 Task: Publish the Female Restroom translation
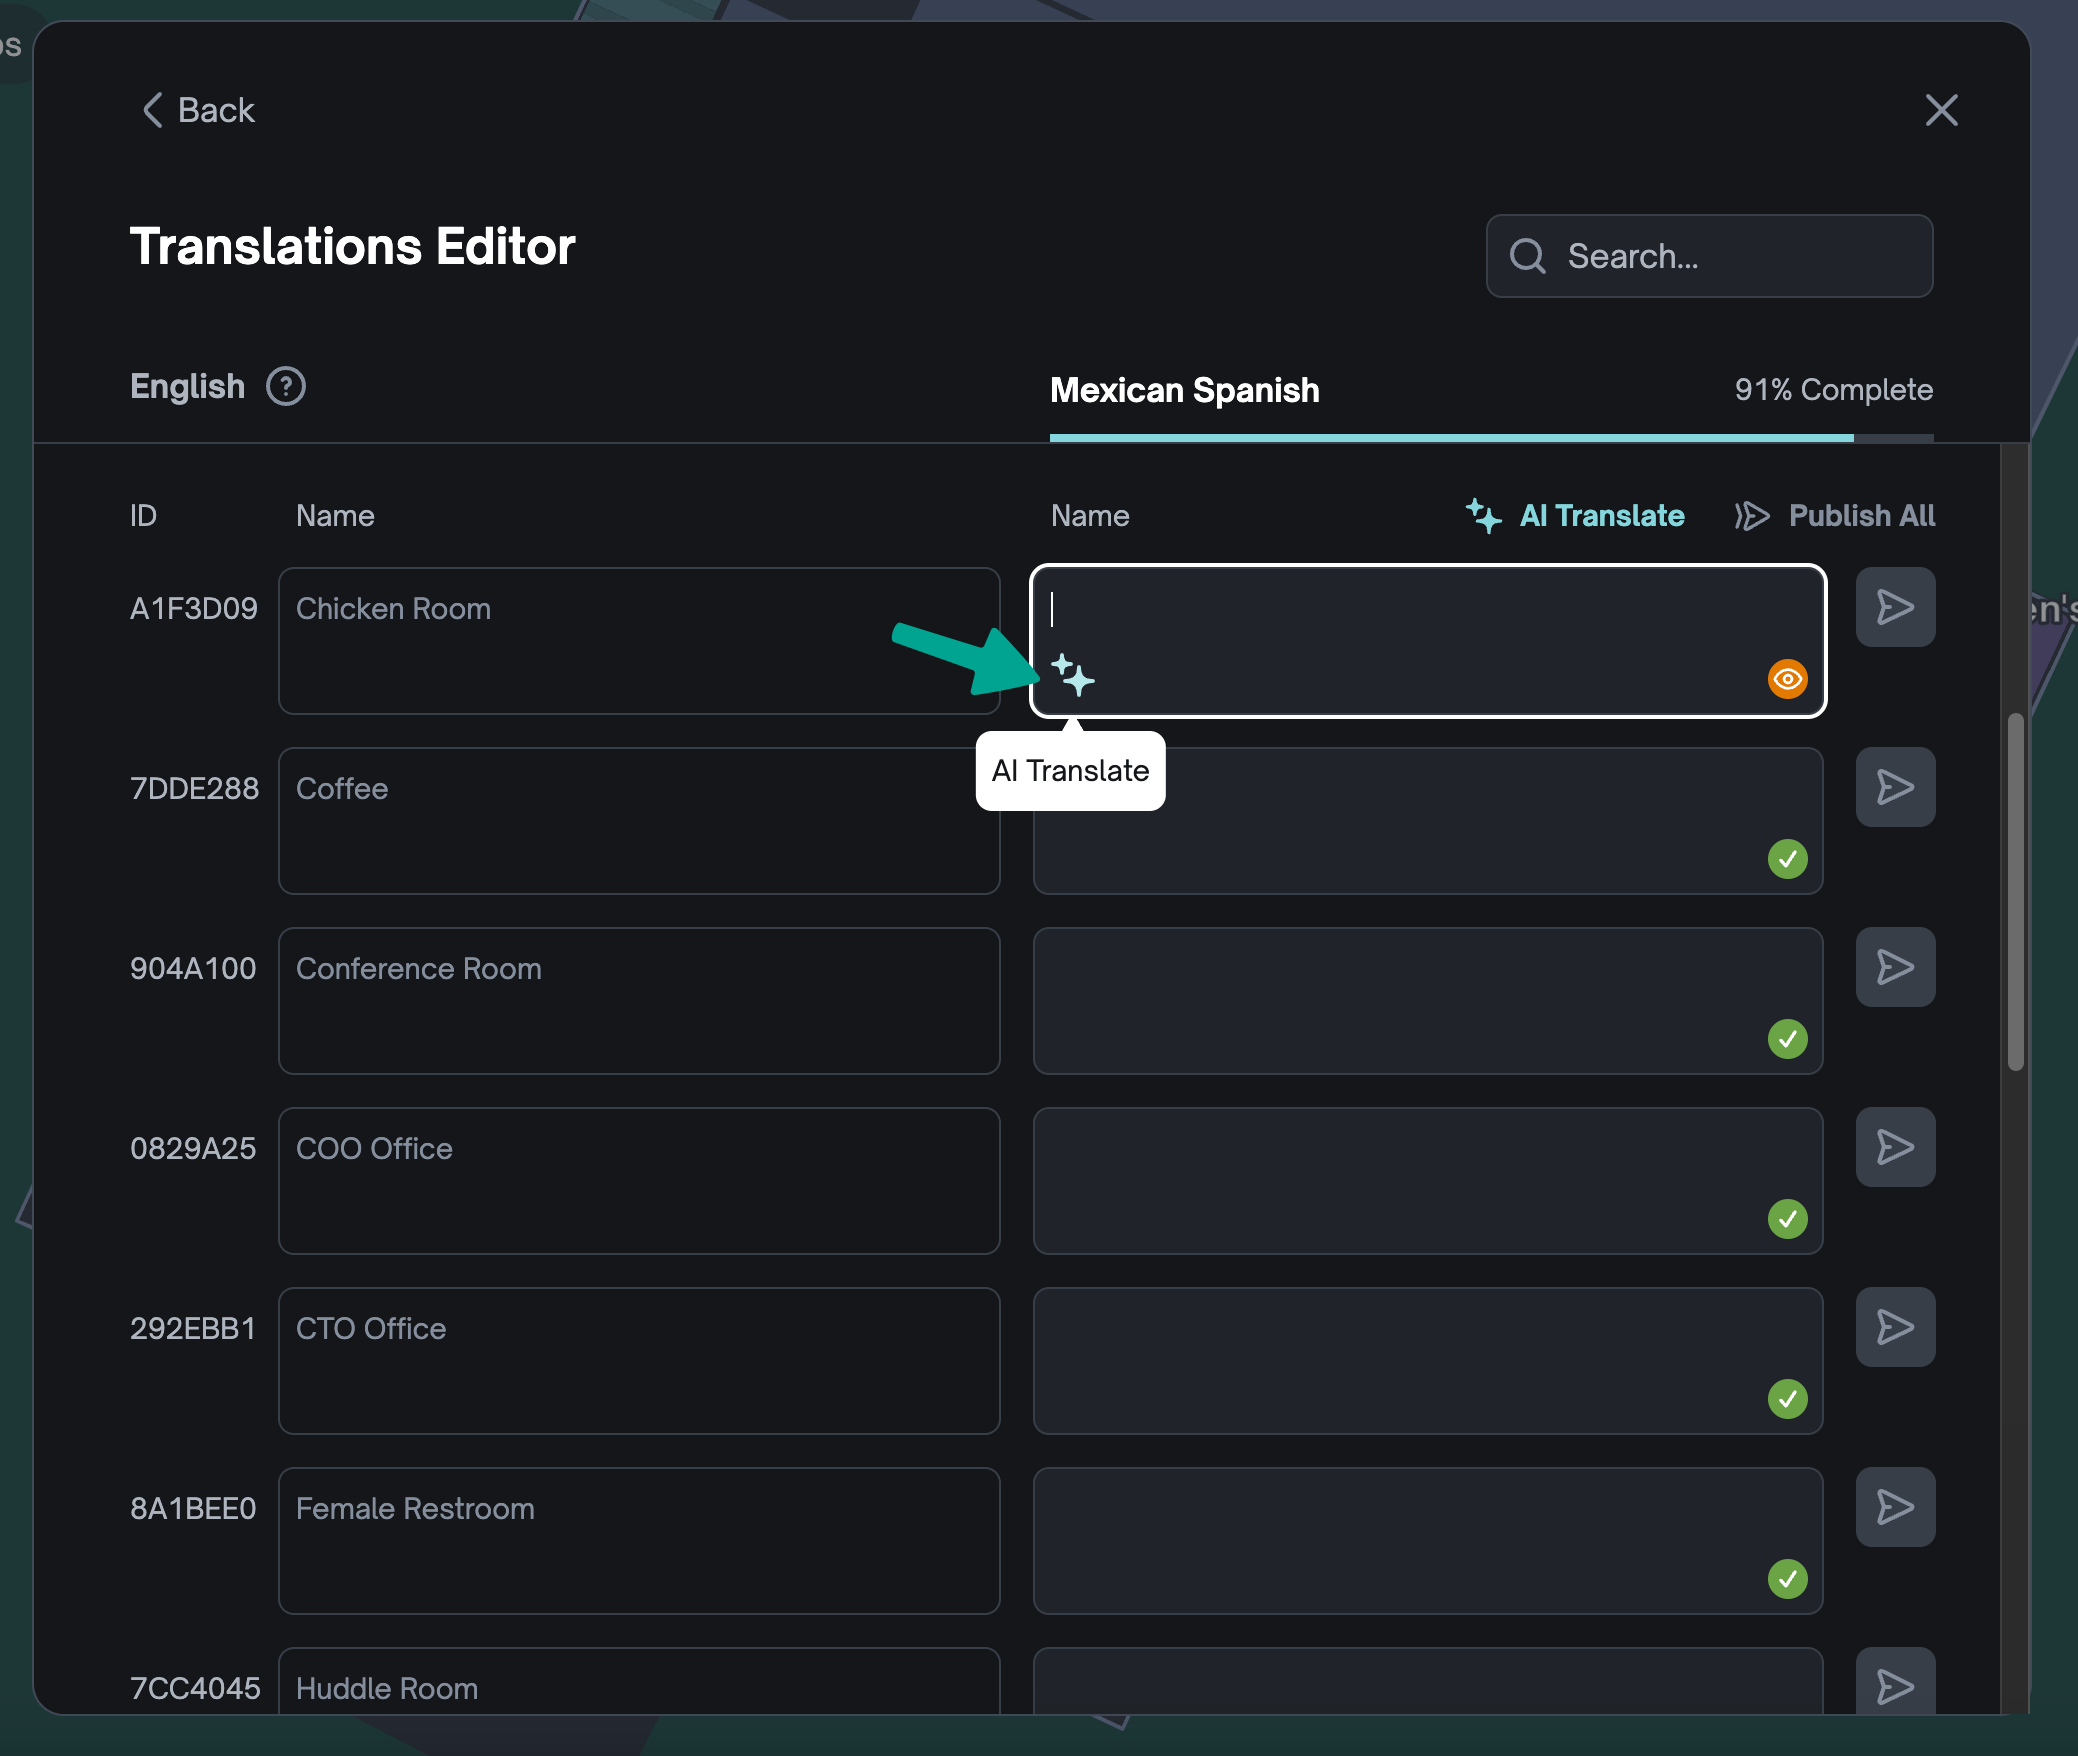pos(1895,1507)
